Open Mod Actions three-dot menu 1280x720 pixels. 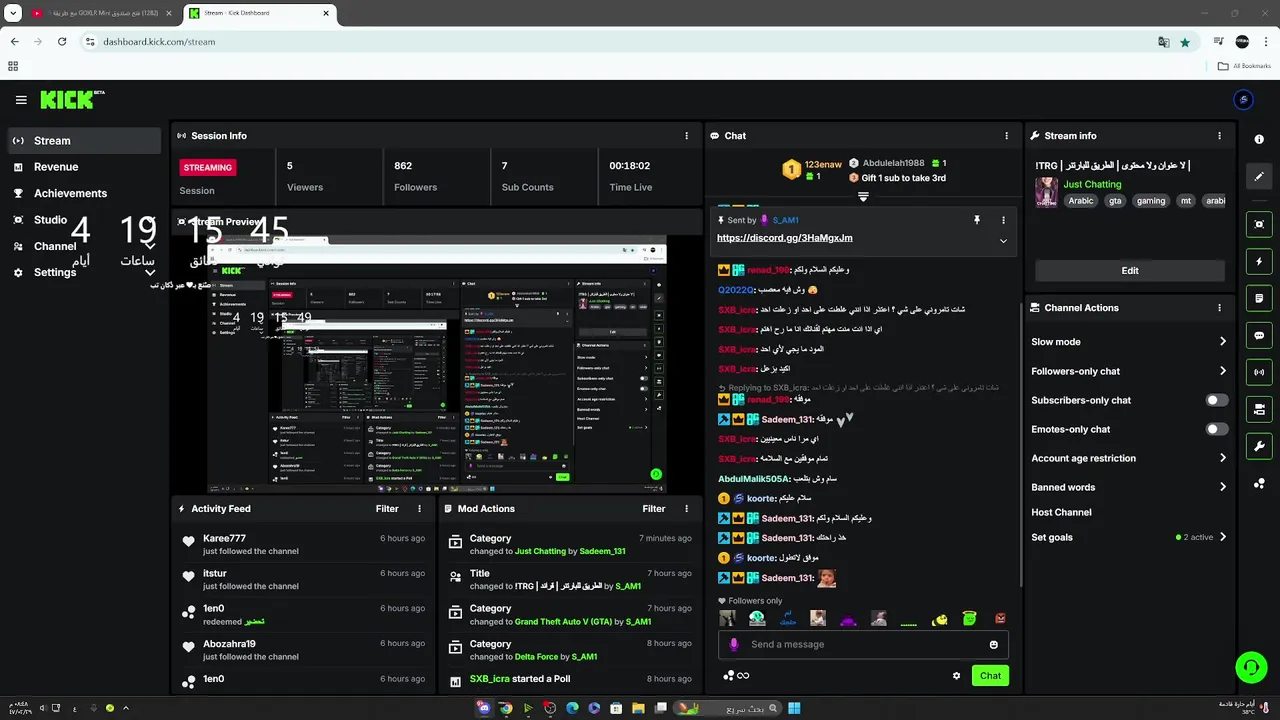[686, 509]
